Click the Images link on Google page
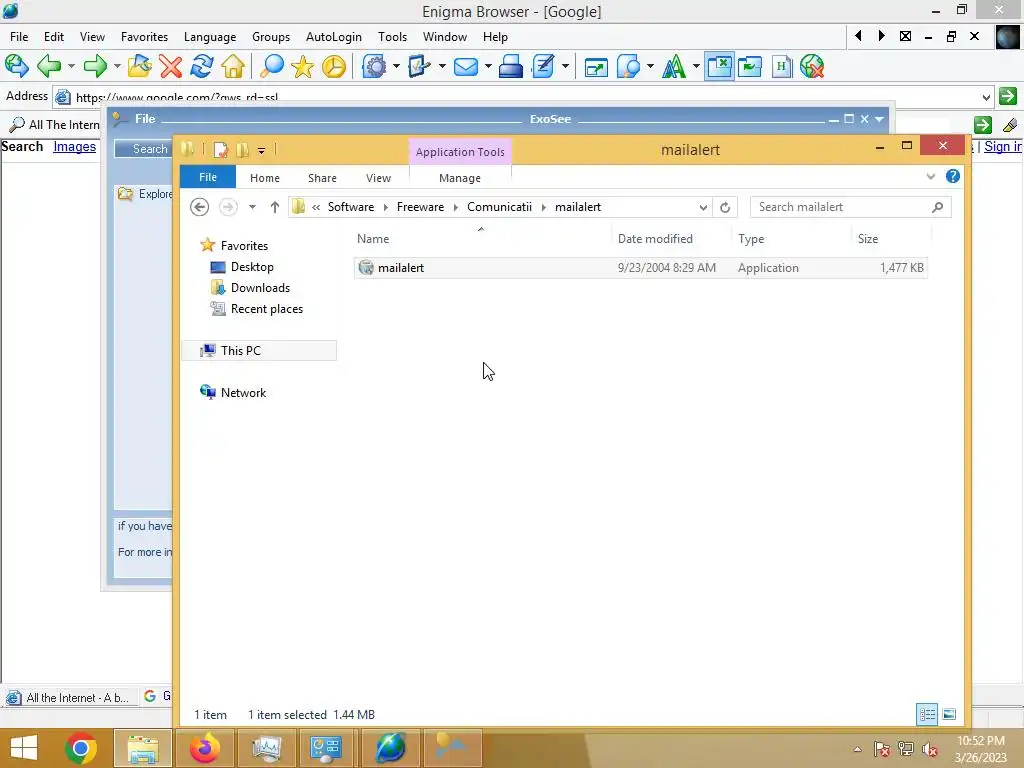This screenshot has width=1024, height=768. coord(74,146)
